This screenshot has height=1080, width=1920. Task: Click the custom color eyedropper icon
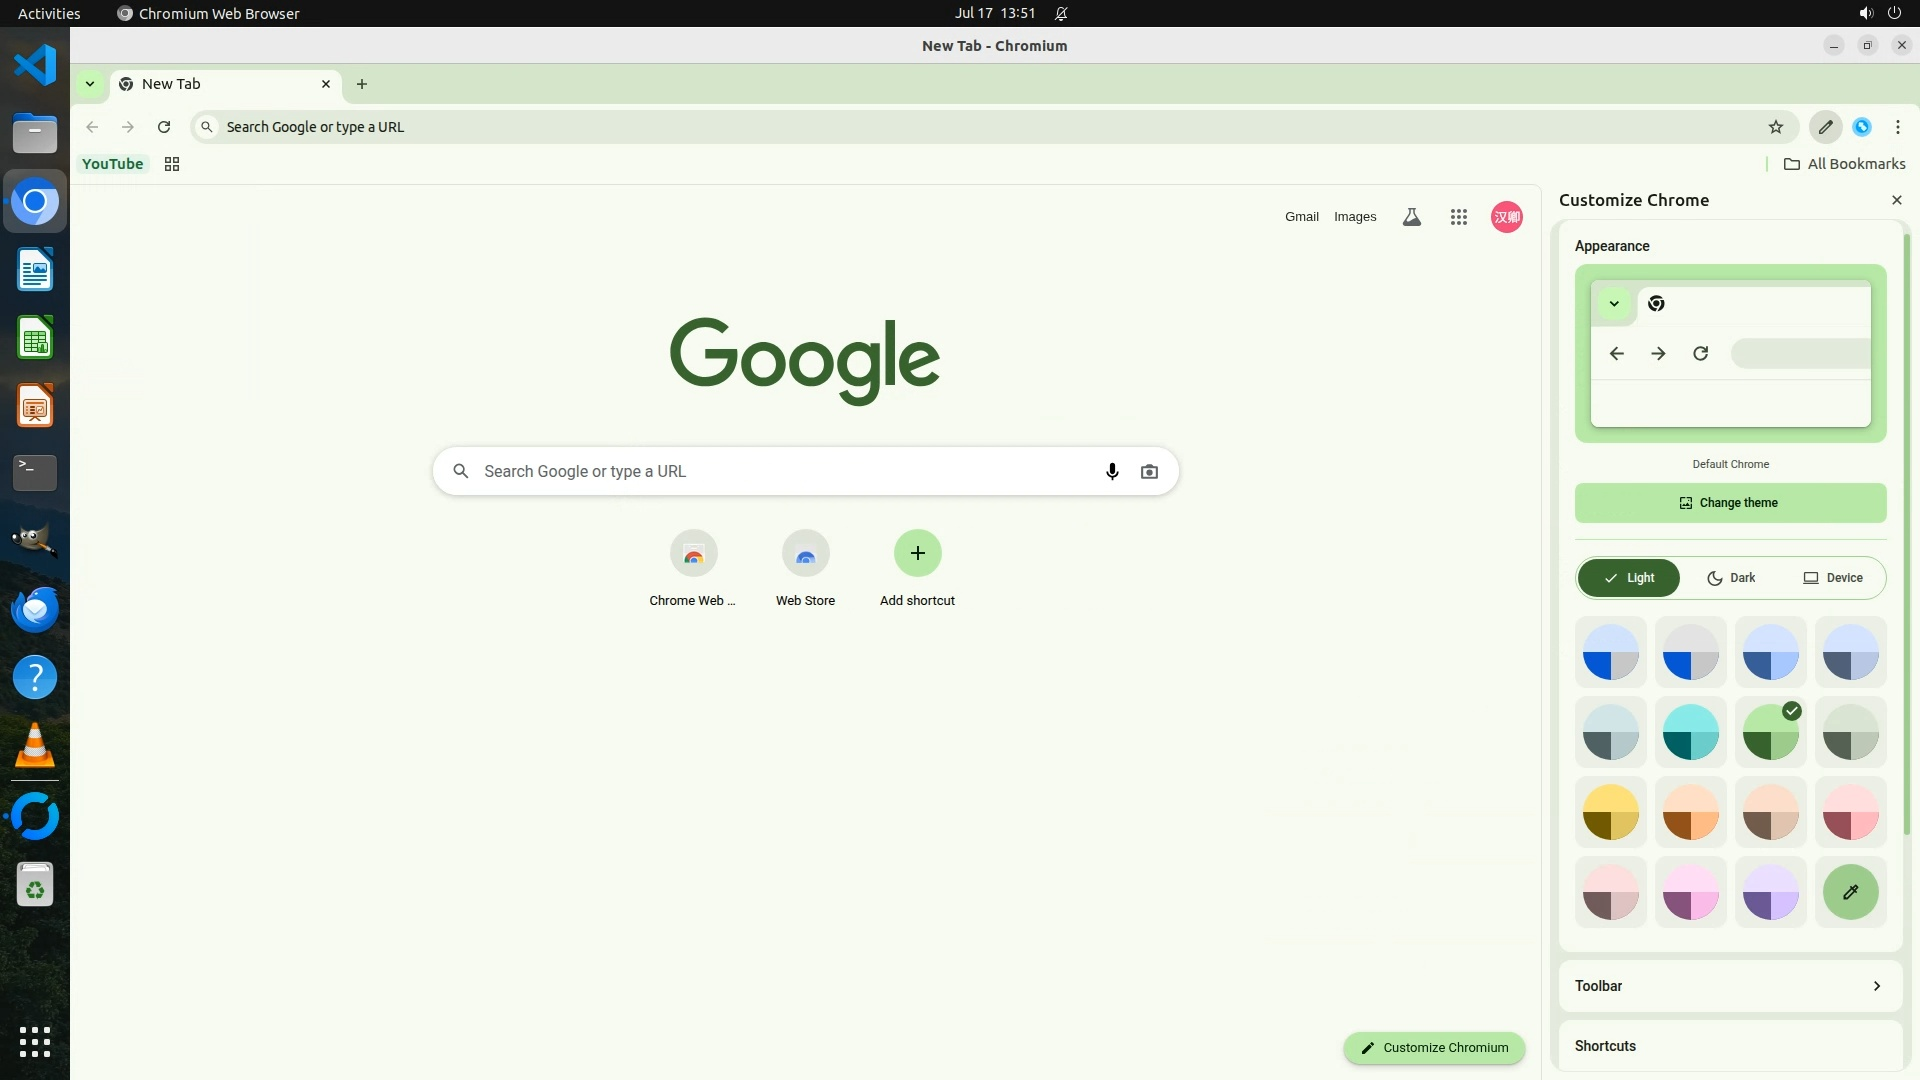pos(1850,892)
